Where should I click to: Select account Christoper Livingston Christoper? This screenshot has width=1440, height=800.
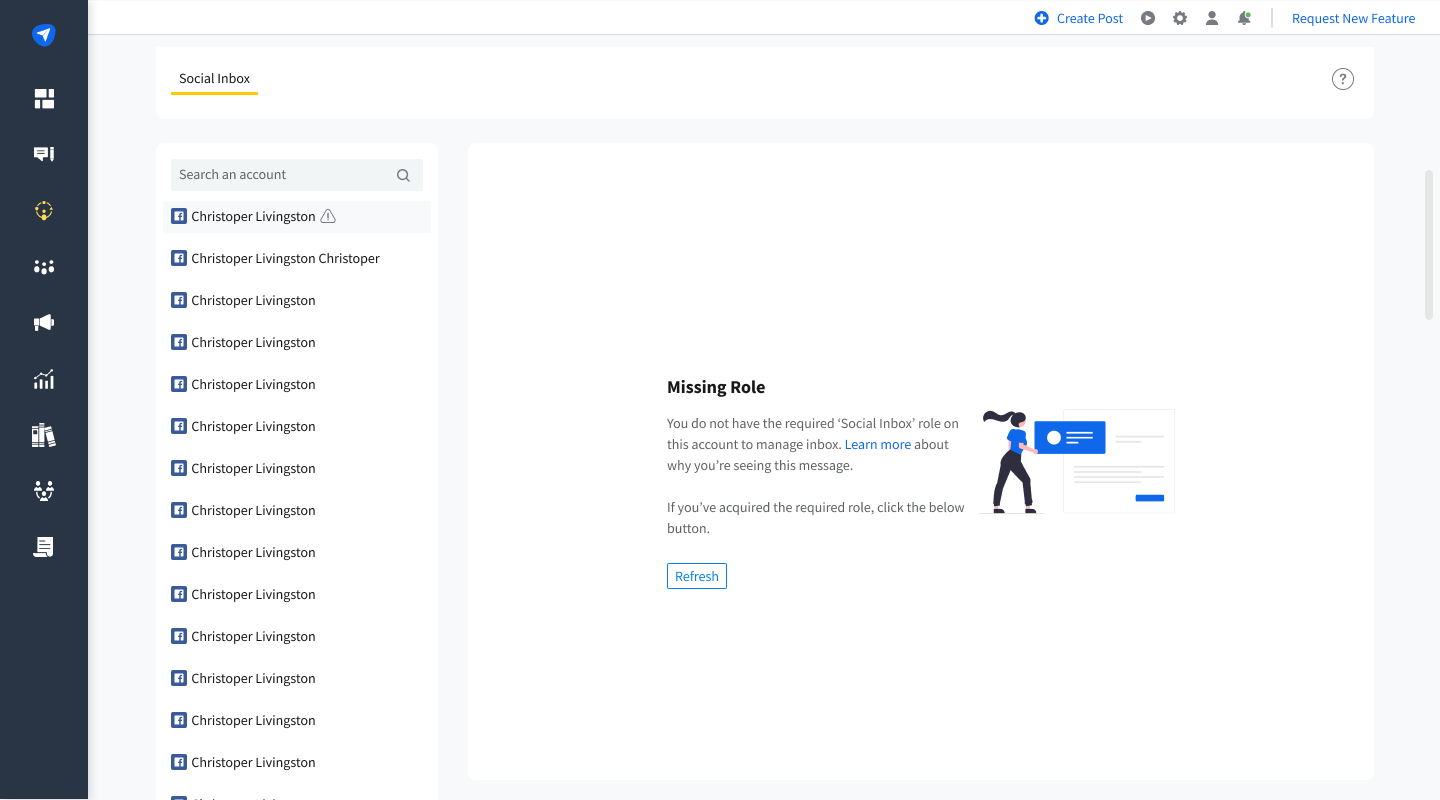(285, 258)
